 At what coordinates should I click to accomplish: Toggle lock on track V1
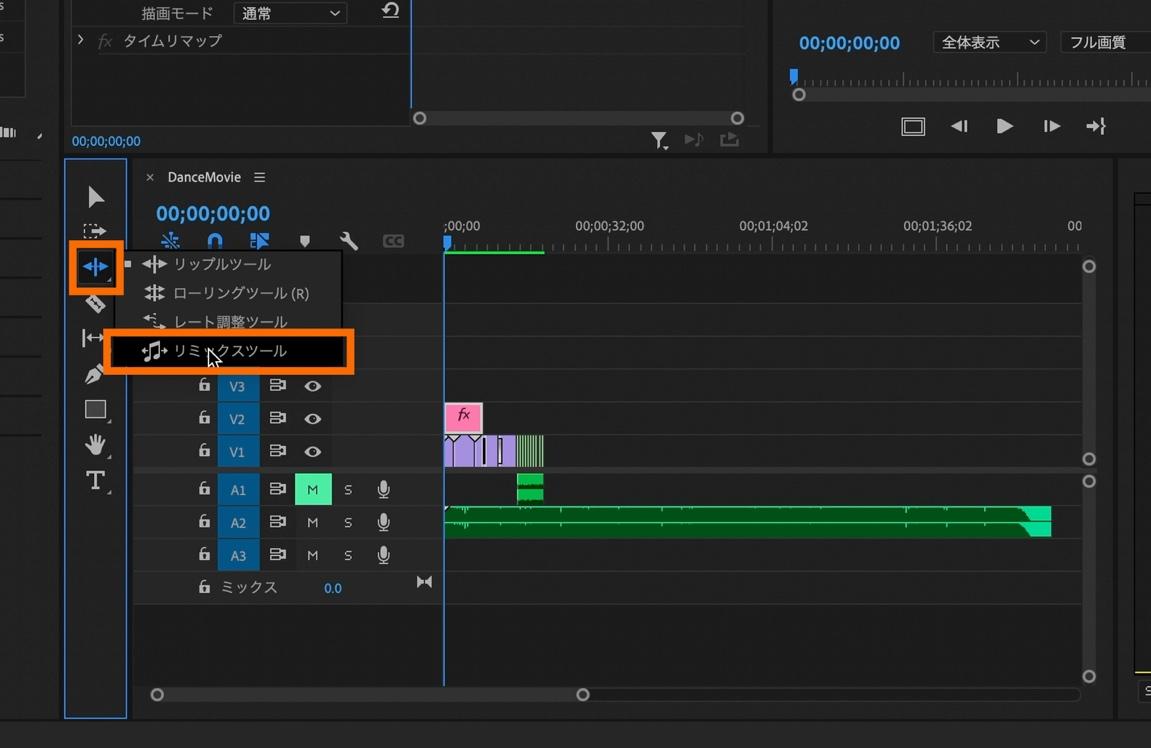point(204,451)
